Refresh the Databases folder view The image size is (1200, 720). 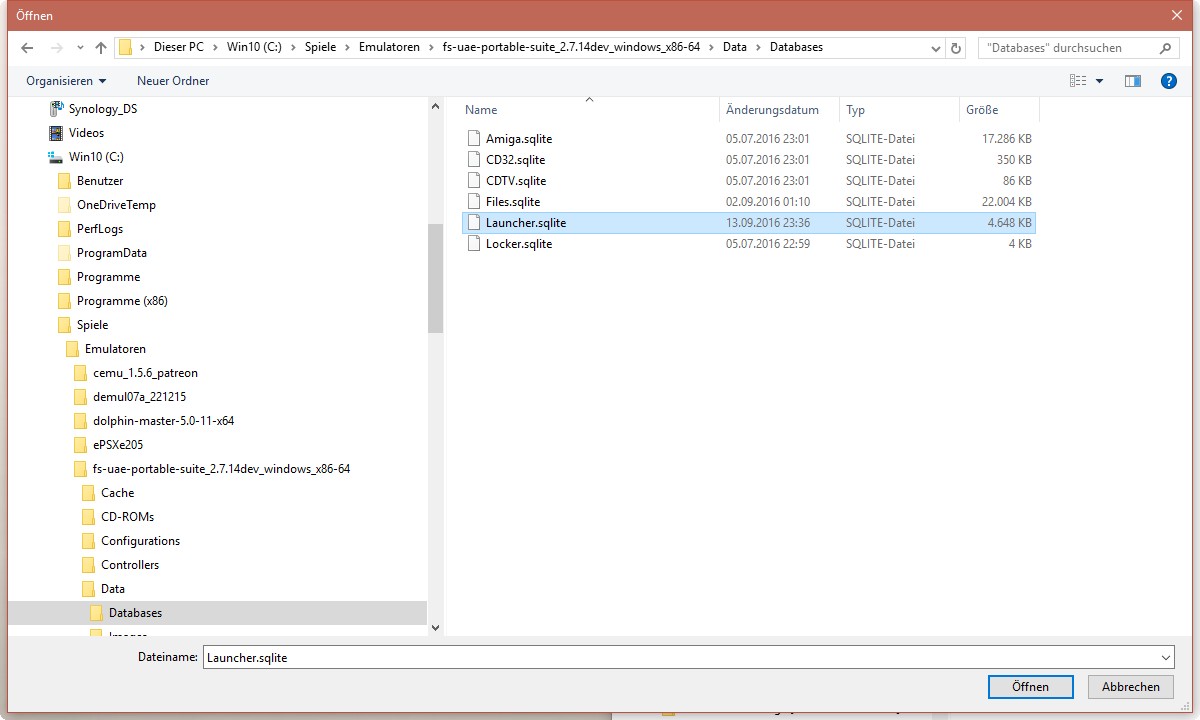coord(956,48)
